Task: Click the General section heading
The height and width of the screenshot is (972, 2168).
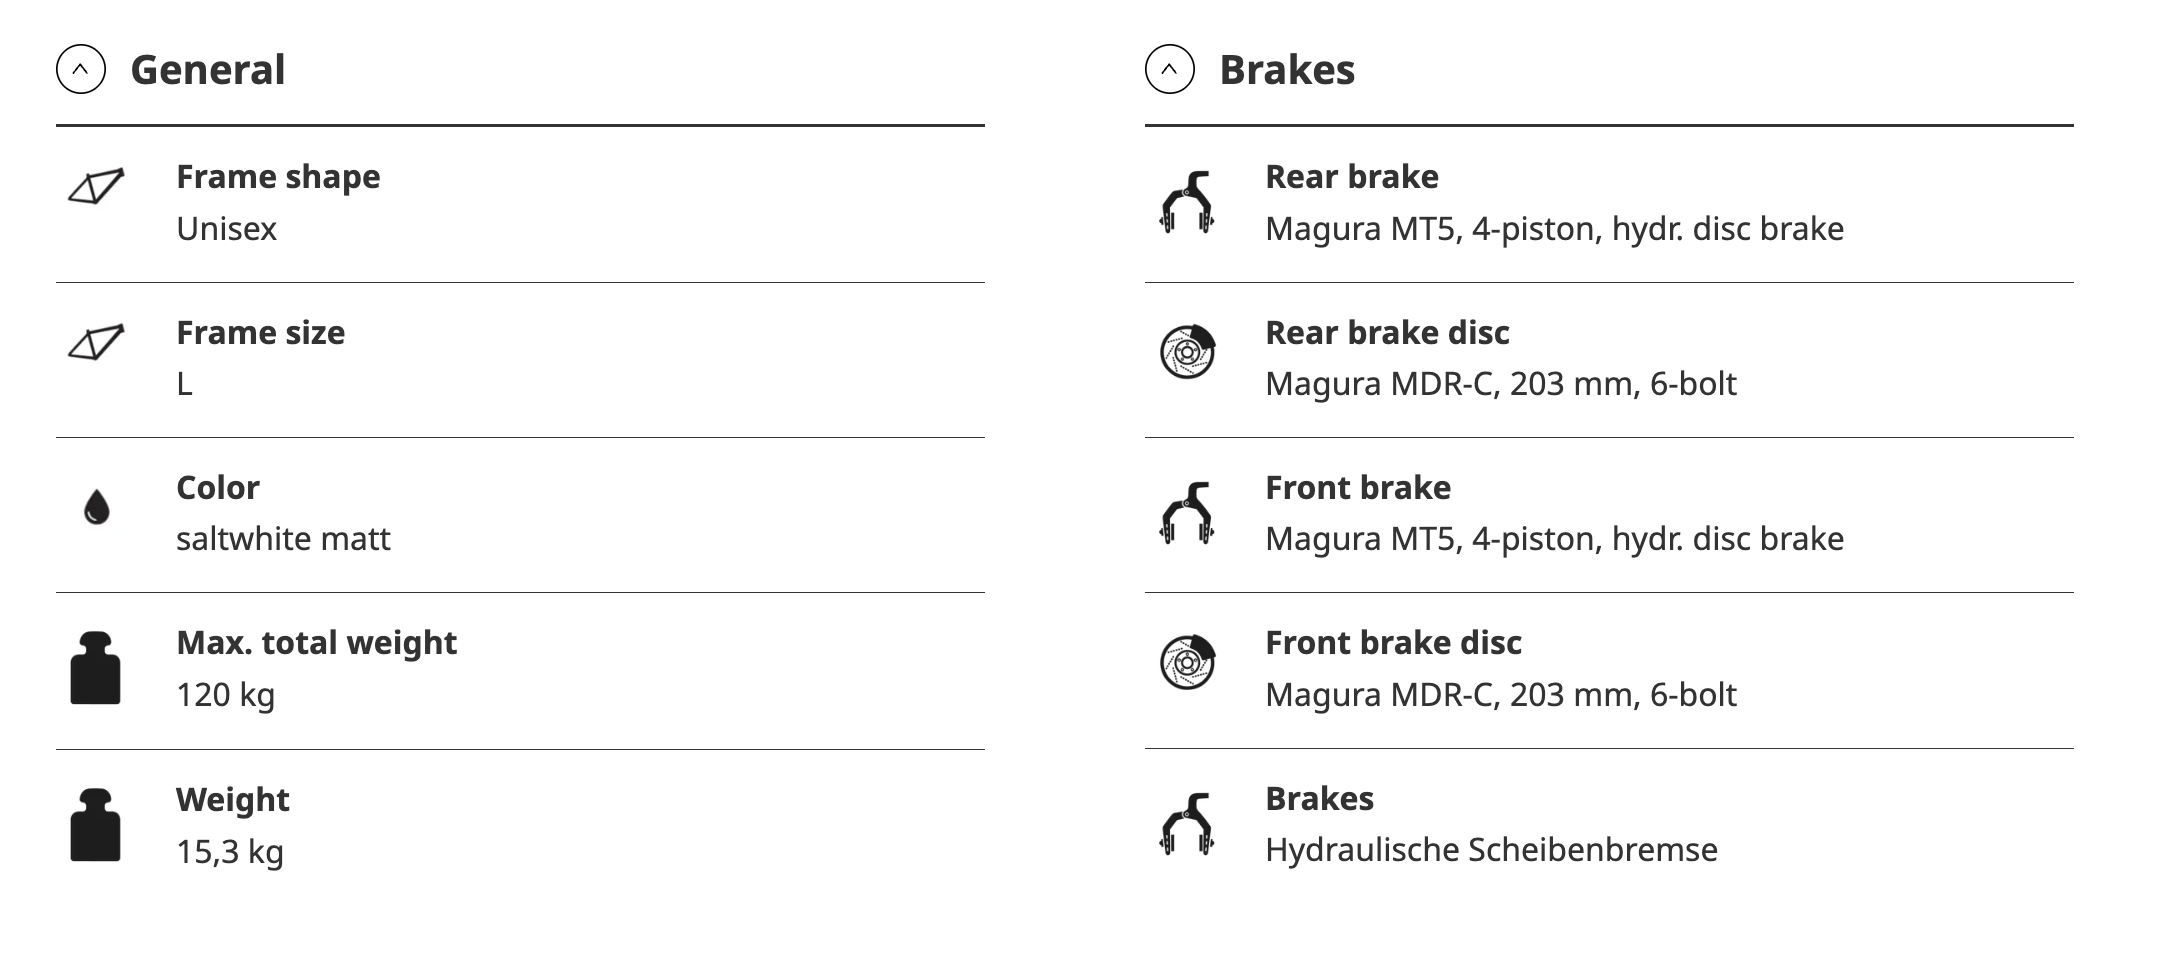Action: click(x=208, y=70)
